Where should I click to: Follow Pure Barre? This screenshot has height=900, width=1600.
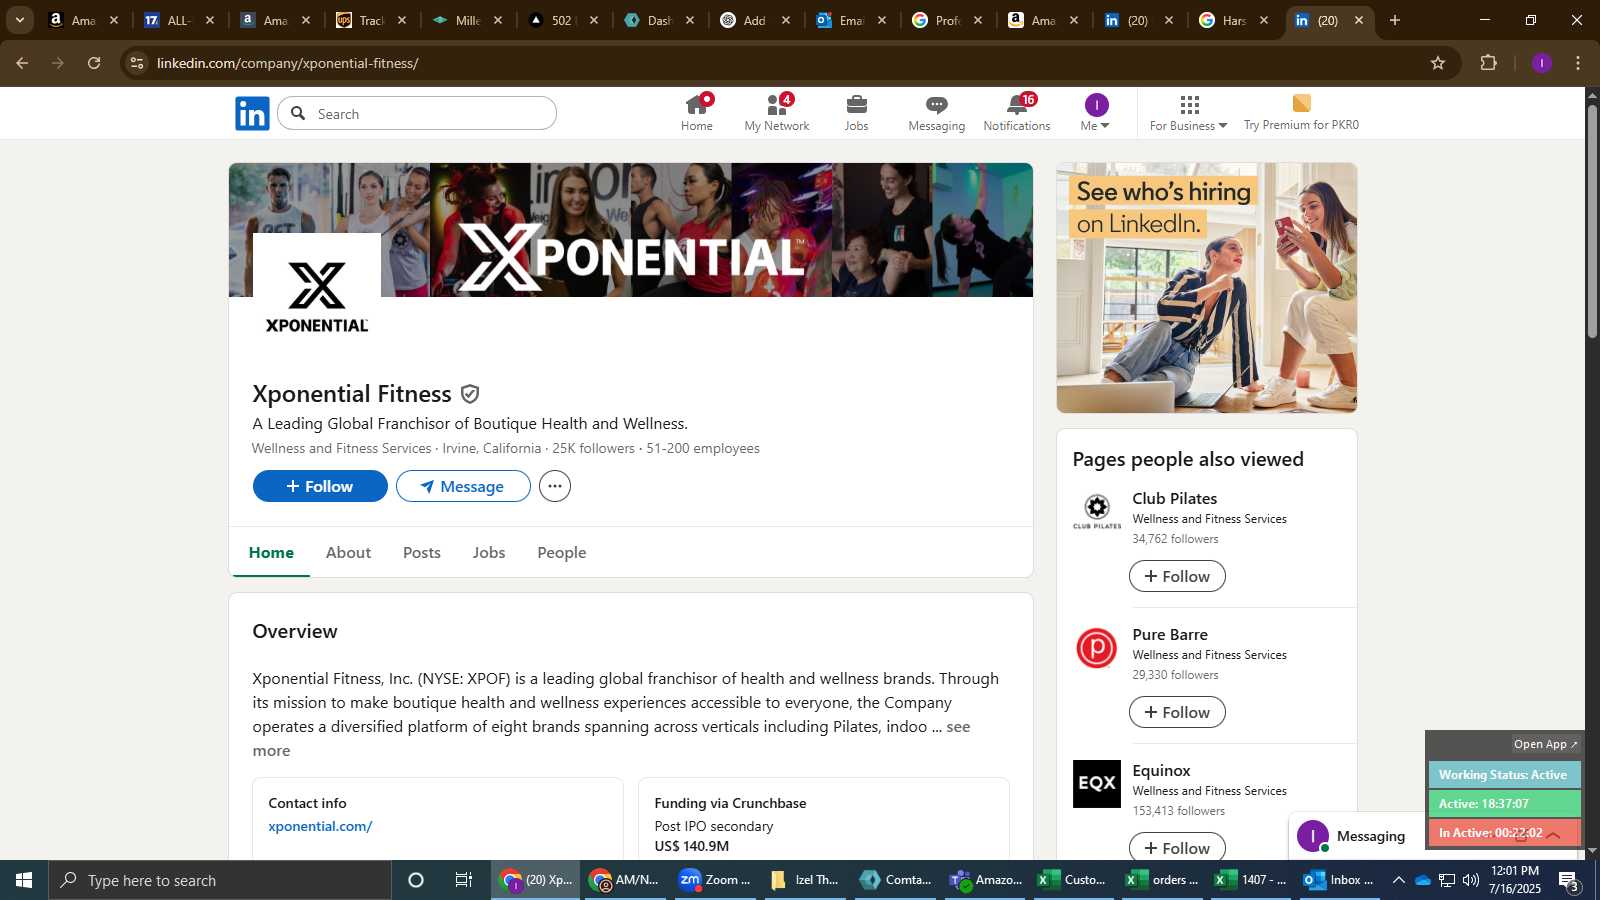(1177, 712)
